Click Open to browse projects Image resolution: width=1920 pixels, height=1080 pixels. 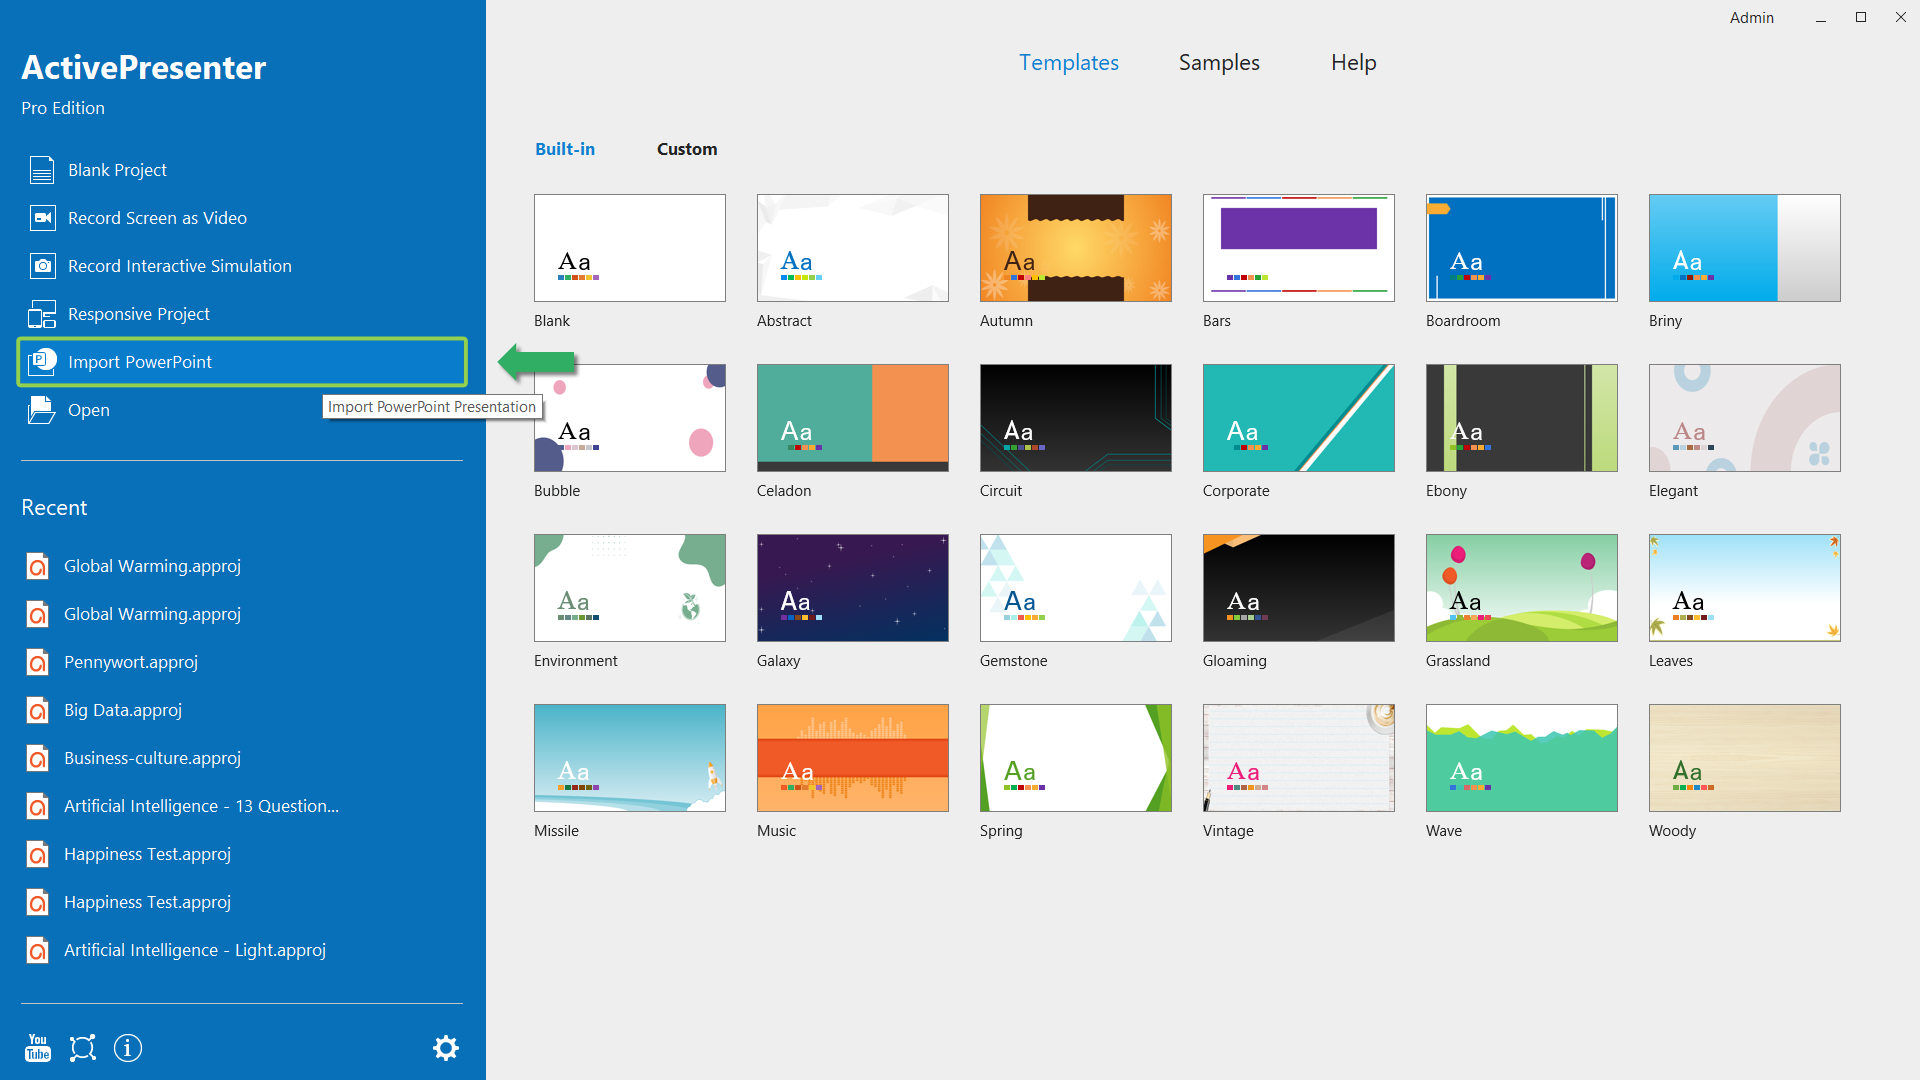[89, 410]
